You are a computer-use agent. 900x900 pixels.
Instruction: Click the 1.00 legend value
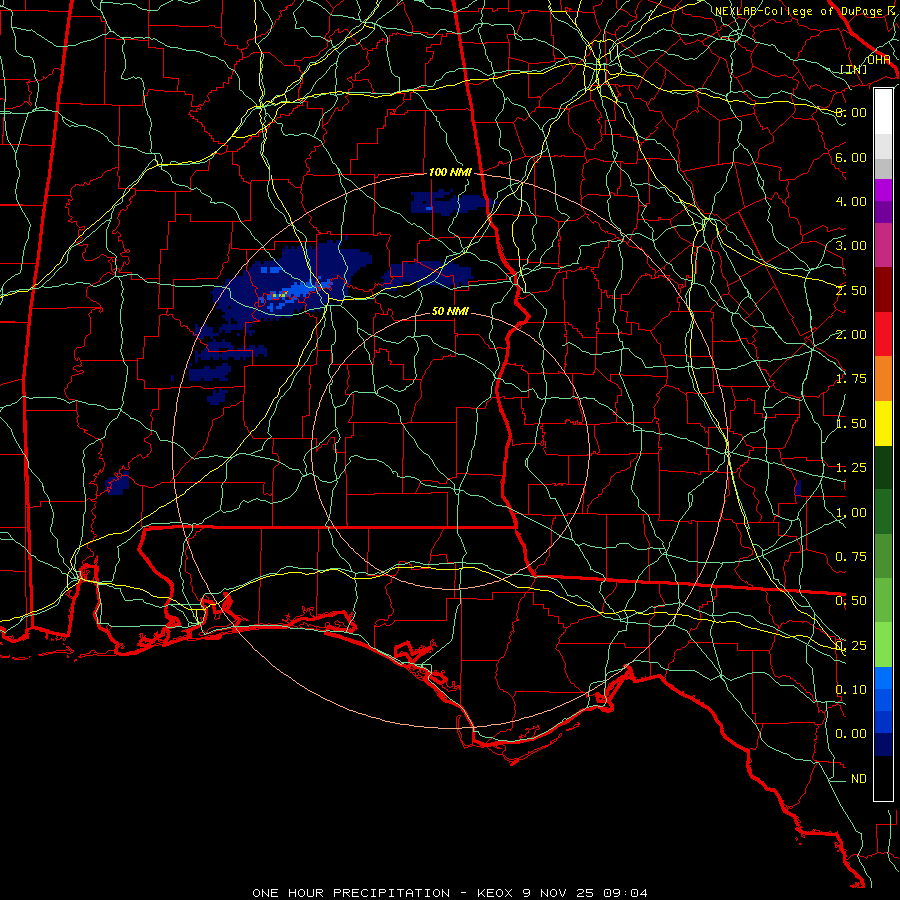pos(851,513)
